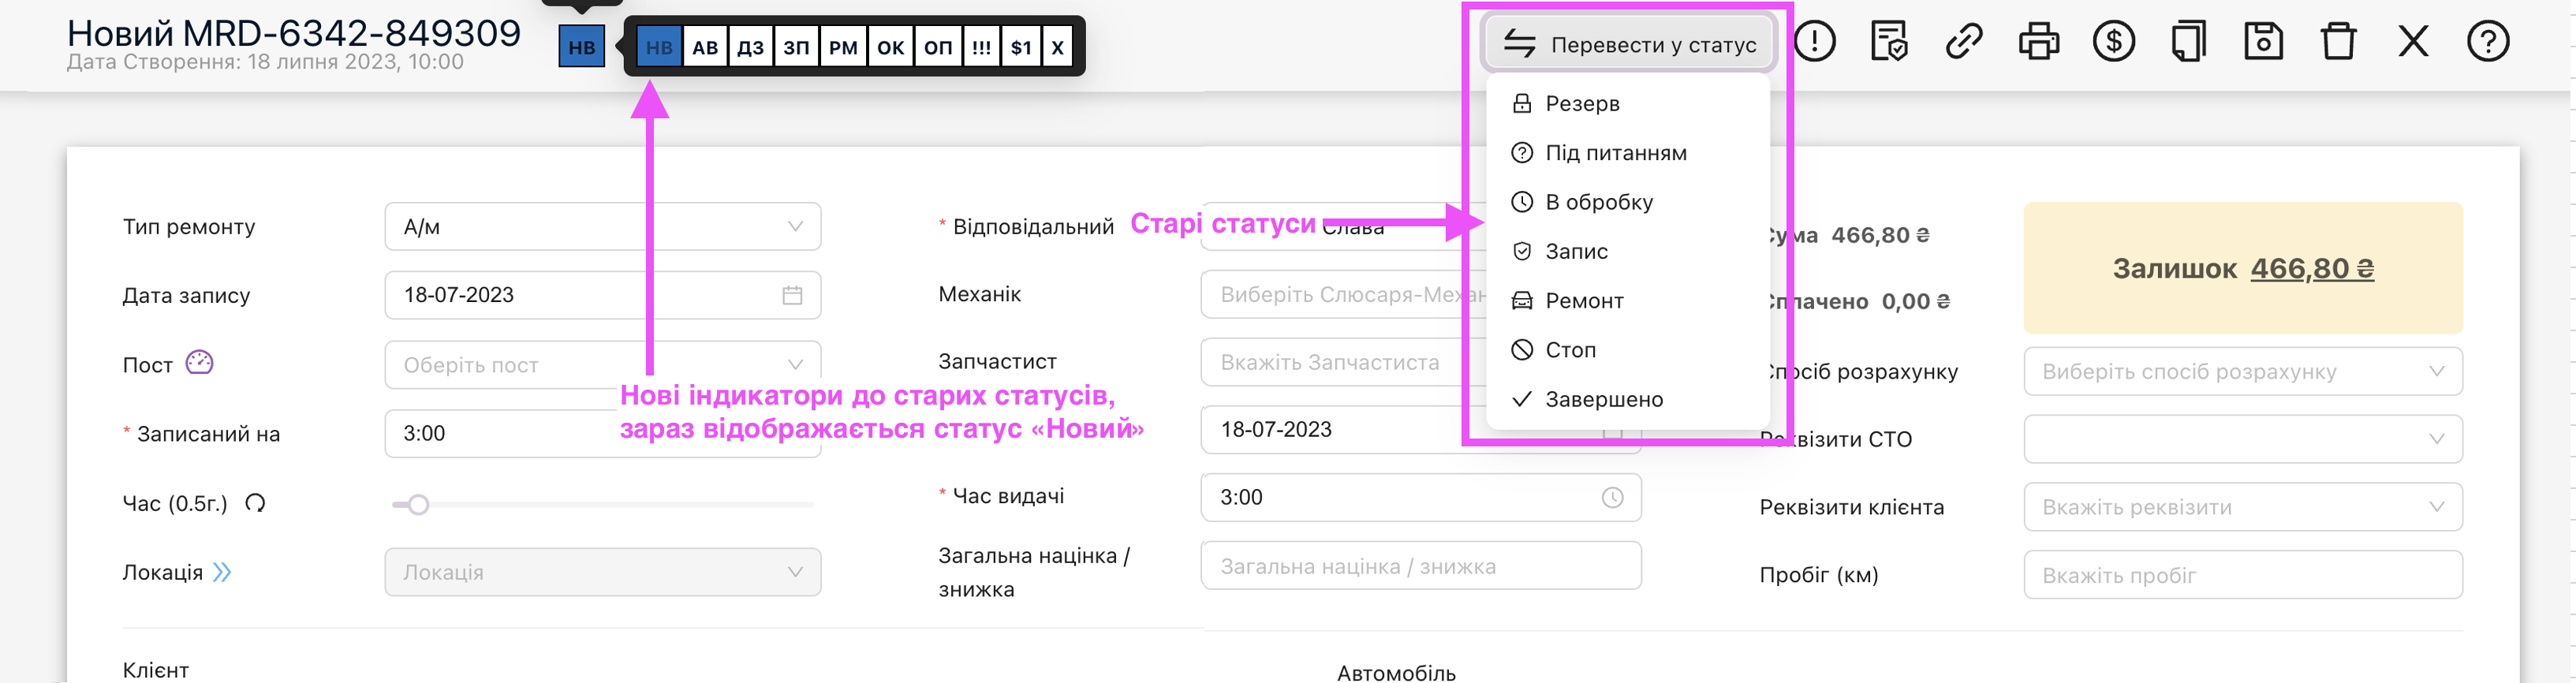Toggle the ОК status indicator
The height and width of the screenshot is (683, 2576).
(890, 47)
